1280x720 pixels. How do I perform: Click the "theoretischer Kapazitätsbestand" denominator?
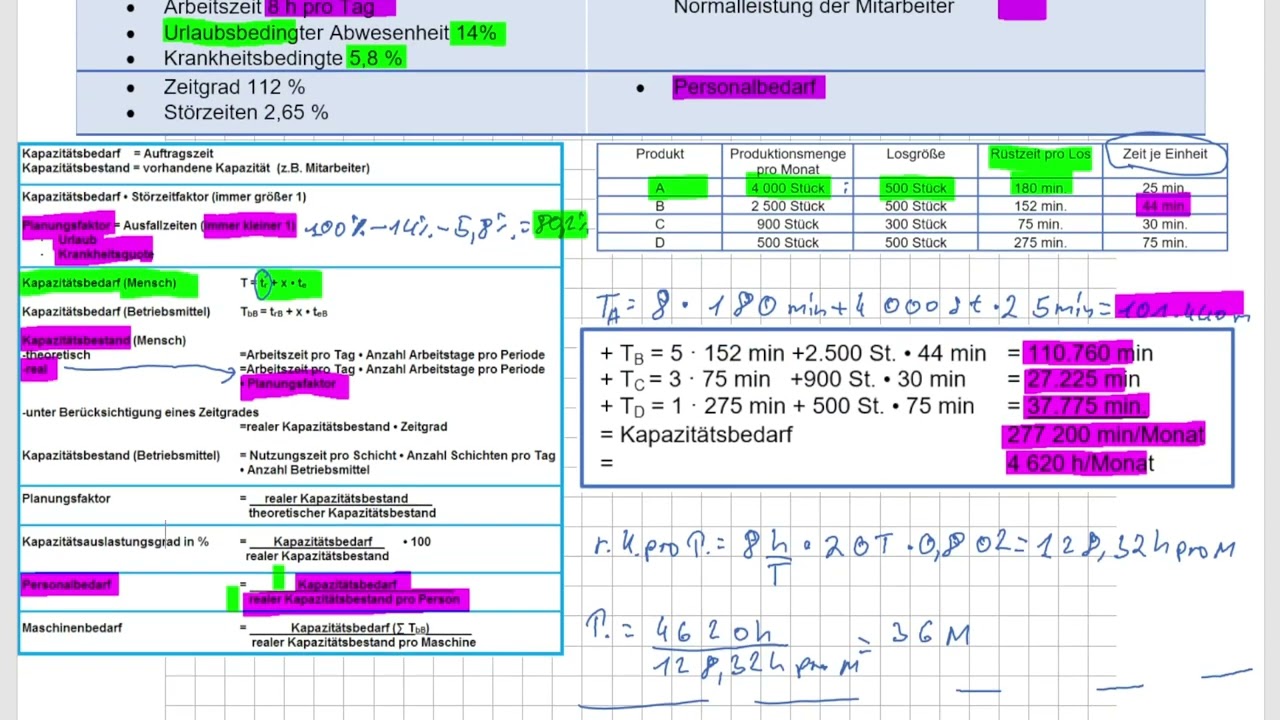click(342, 513)
